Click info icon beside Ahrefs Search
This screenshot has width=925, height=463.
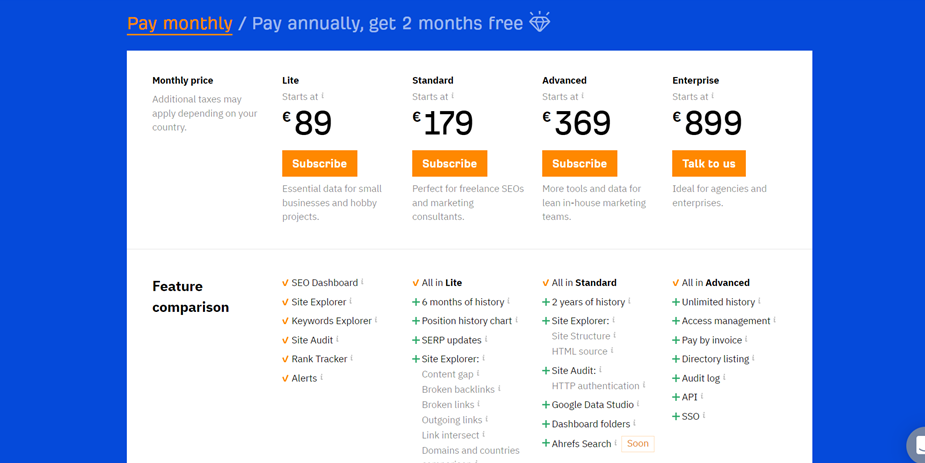(x=615, y=443)
